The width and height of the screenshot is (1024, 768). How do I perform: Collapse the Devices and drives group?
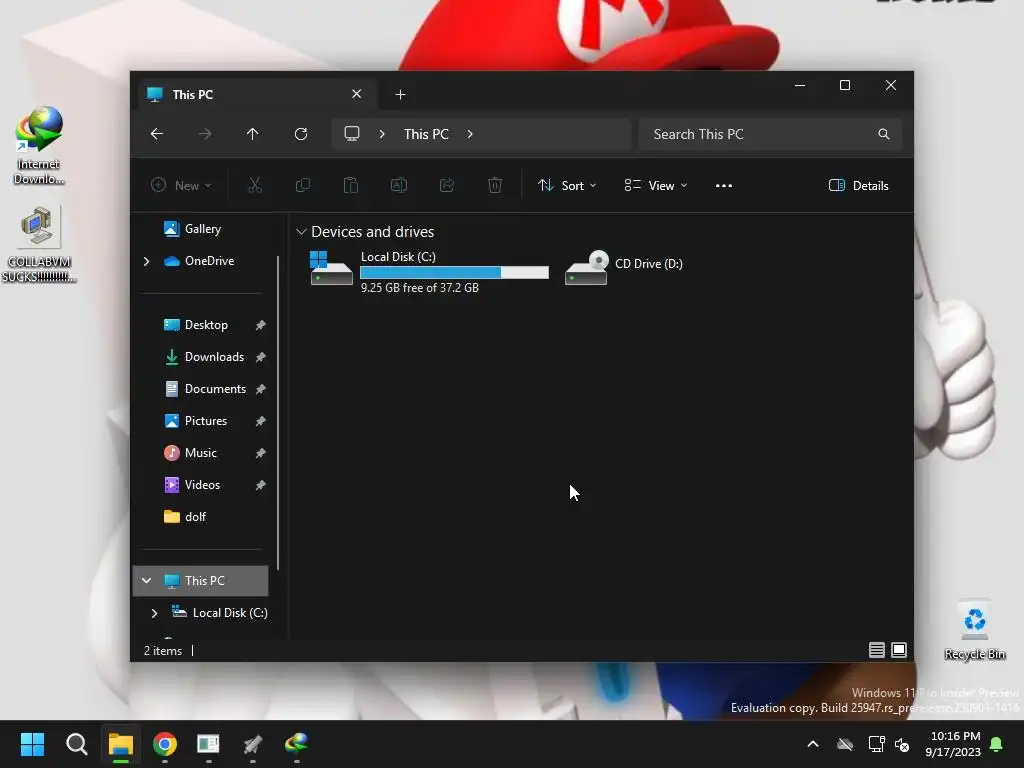pos(301,232)
